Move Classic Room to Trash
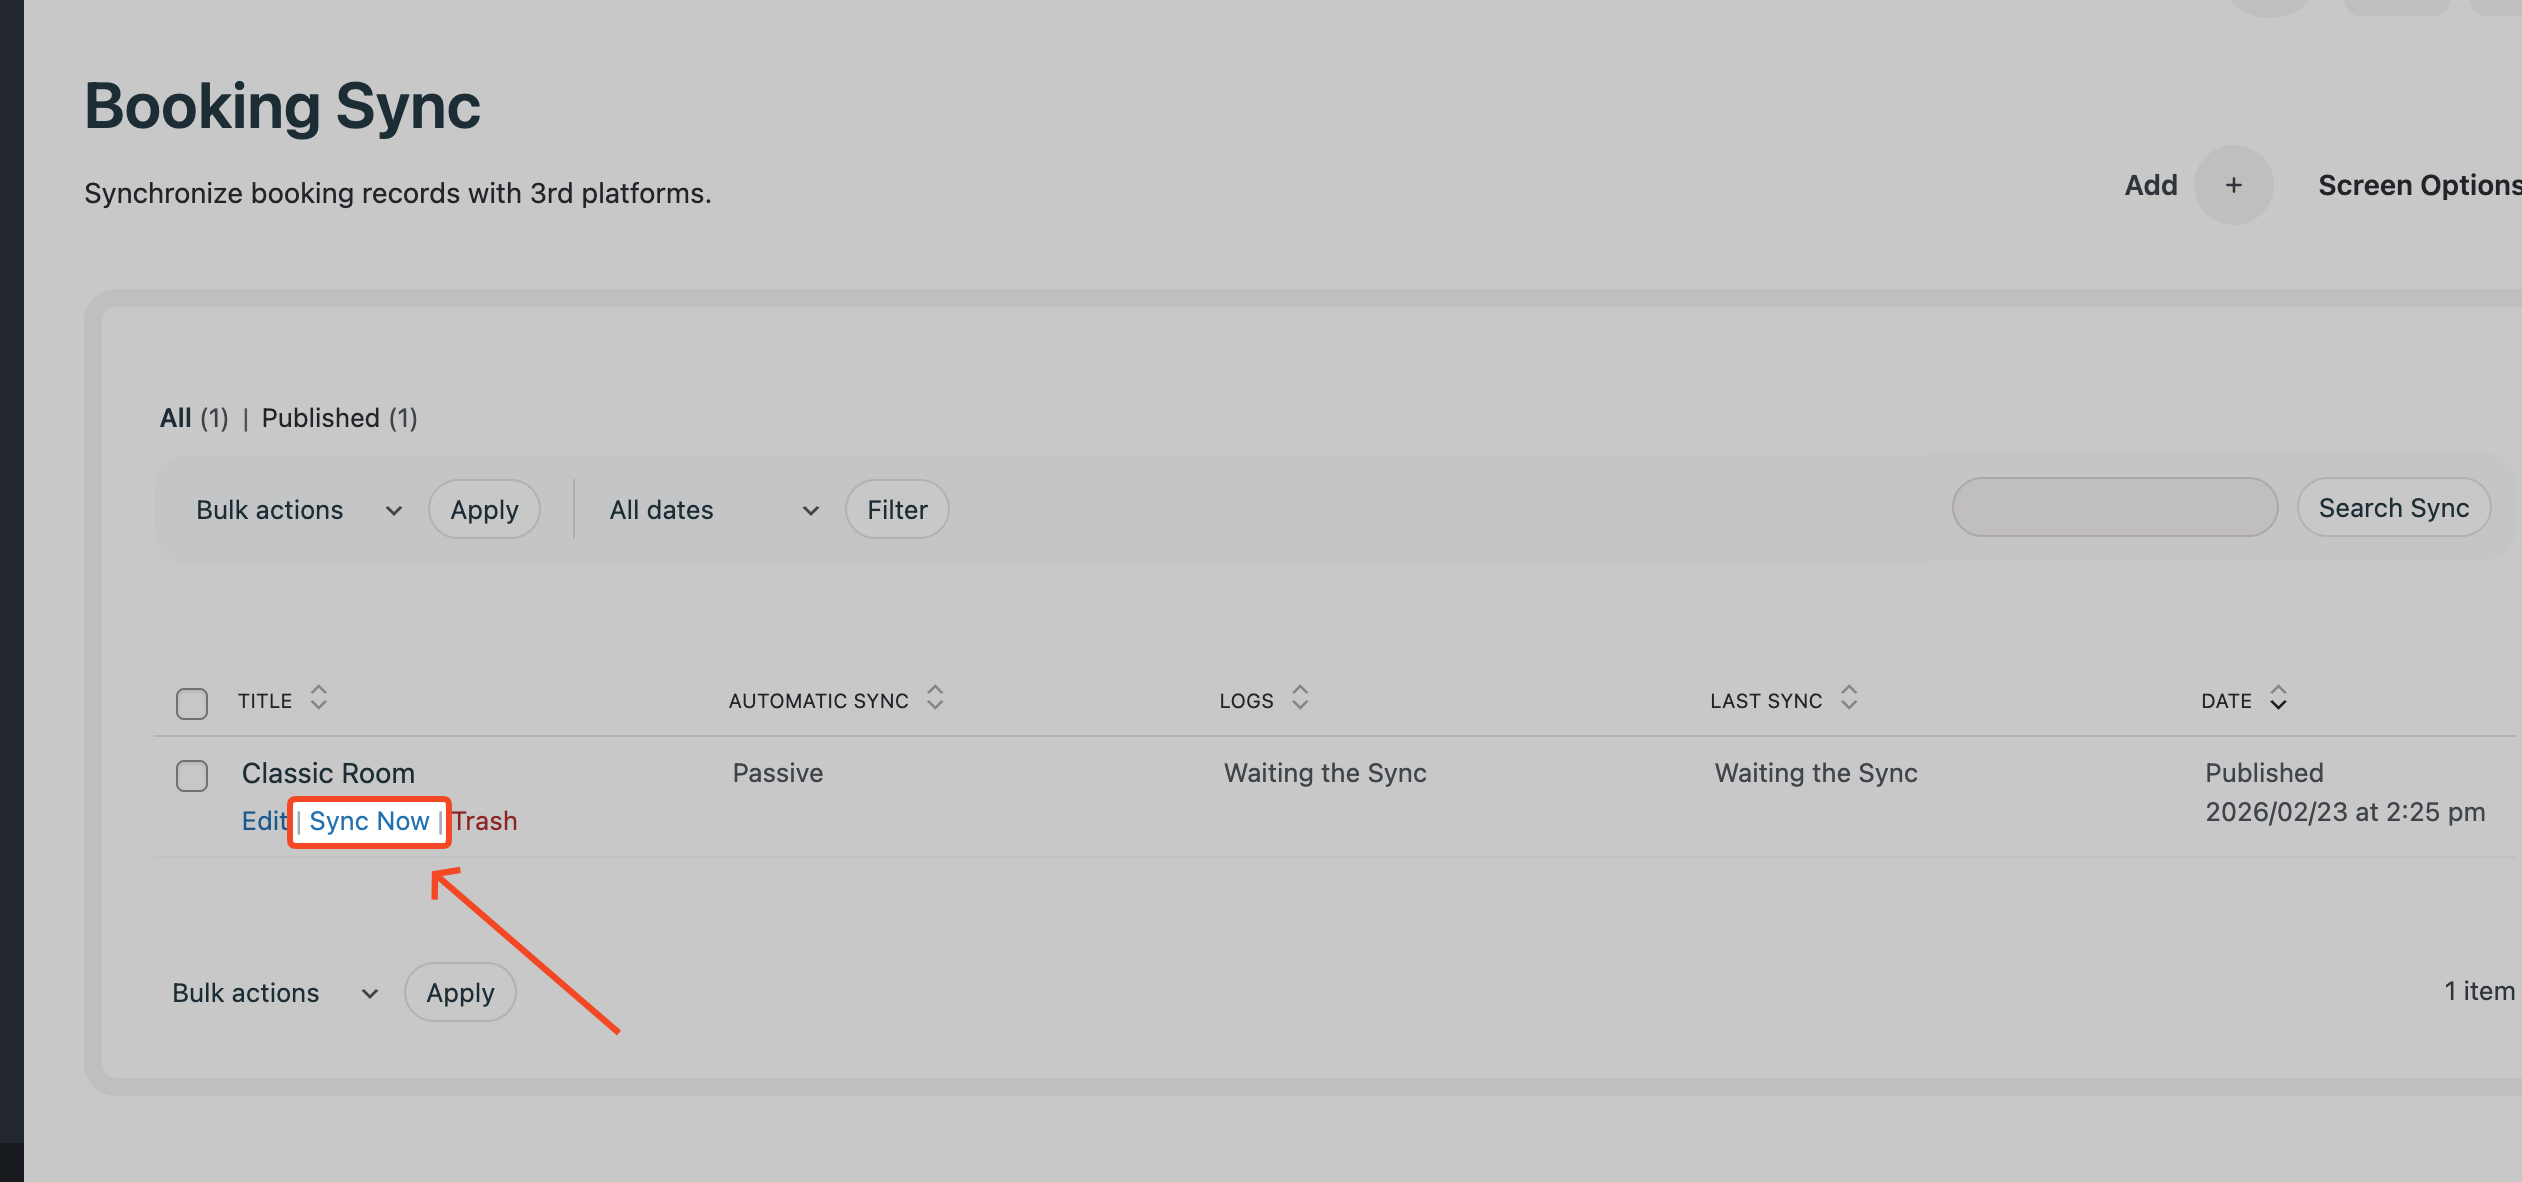This screenshot has height=1182, width=2522. 485,821
